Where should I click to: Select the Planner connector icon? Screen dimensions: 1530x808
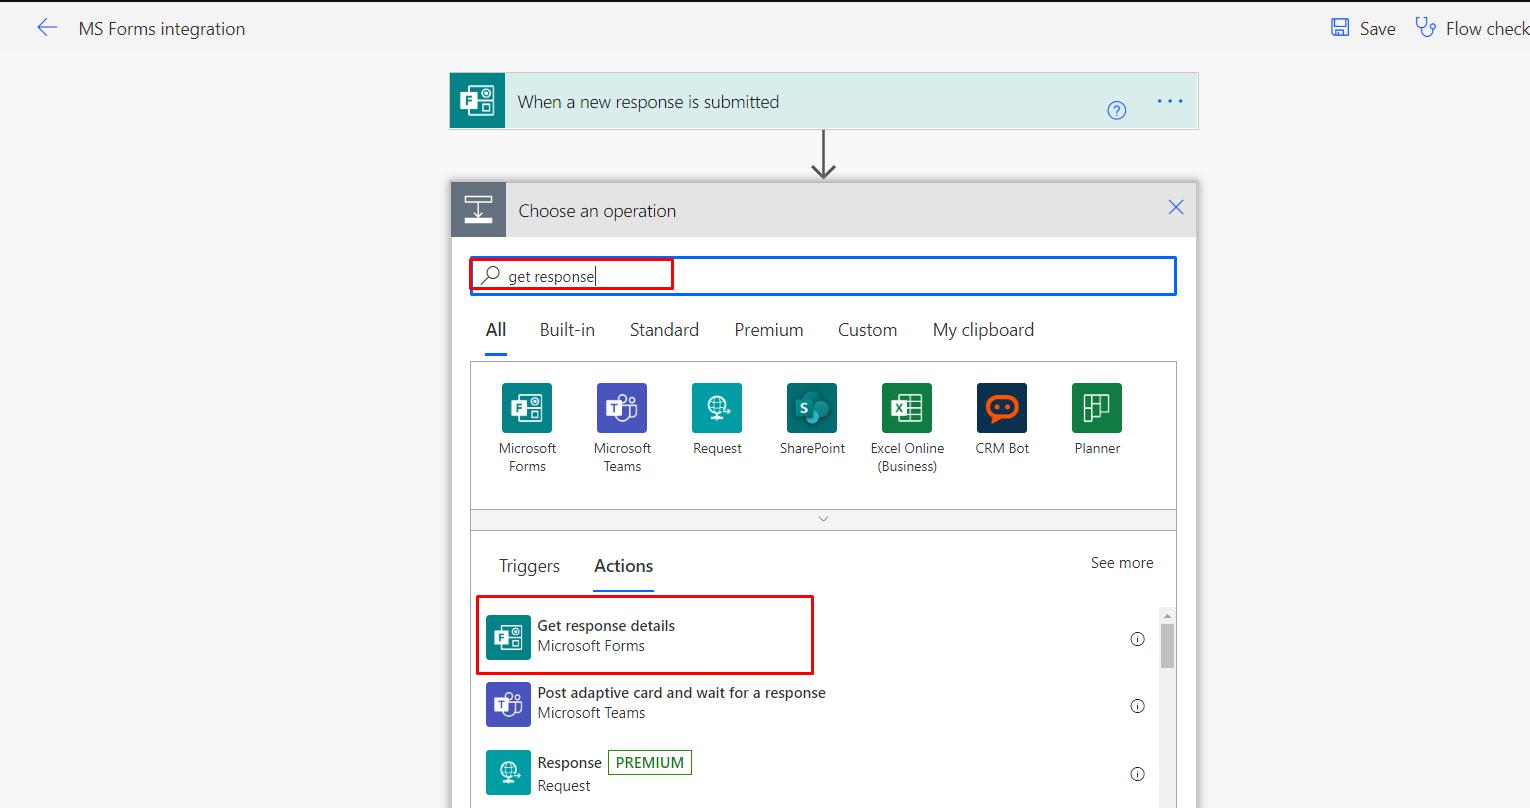click(x=1097, y=408)
